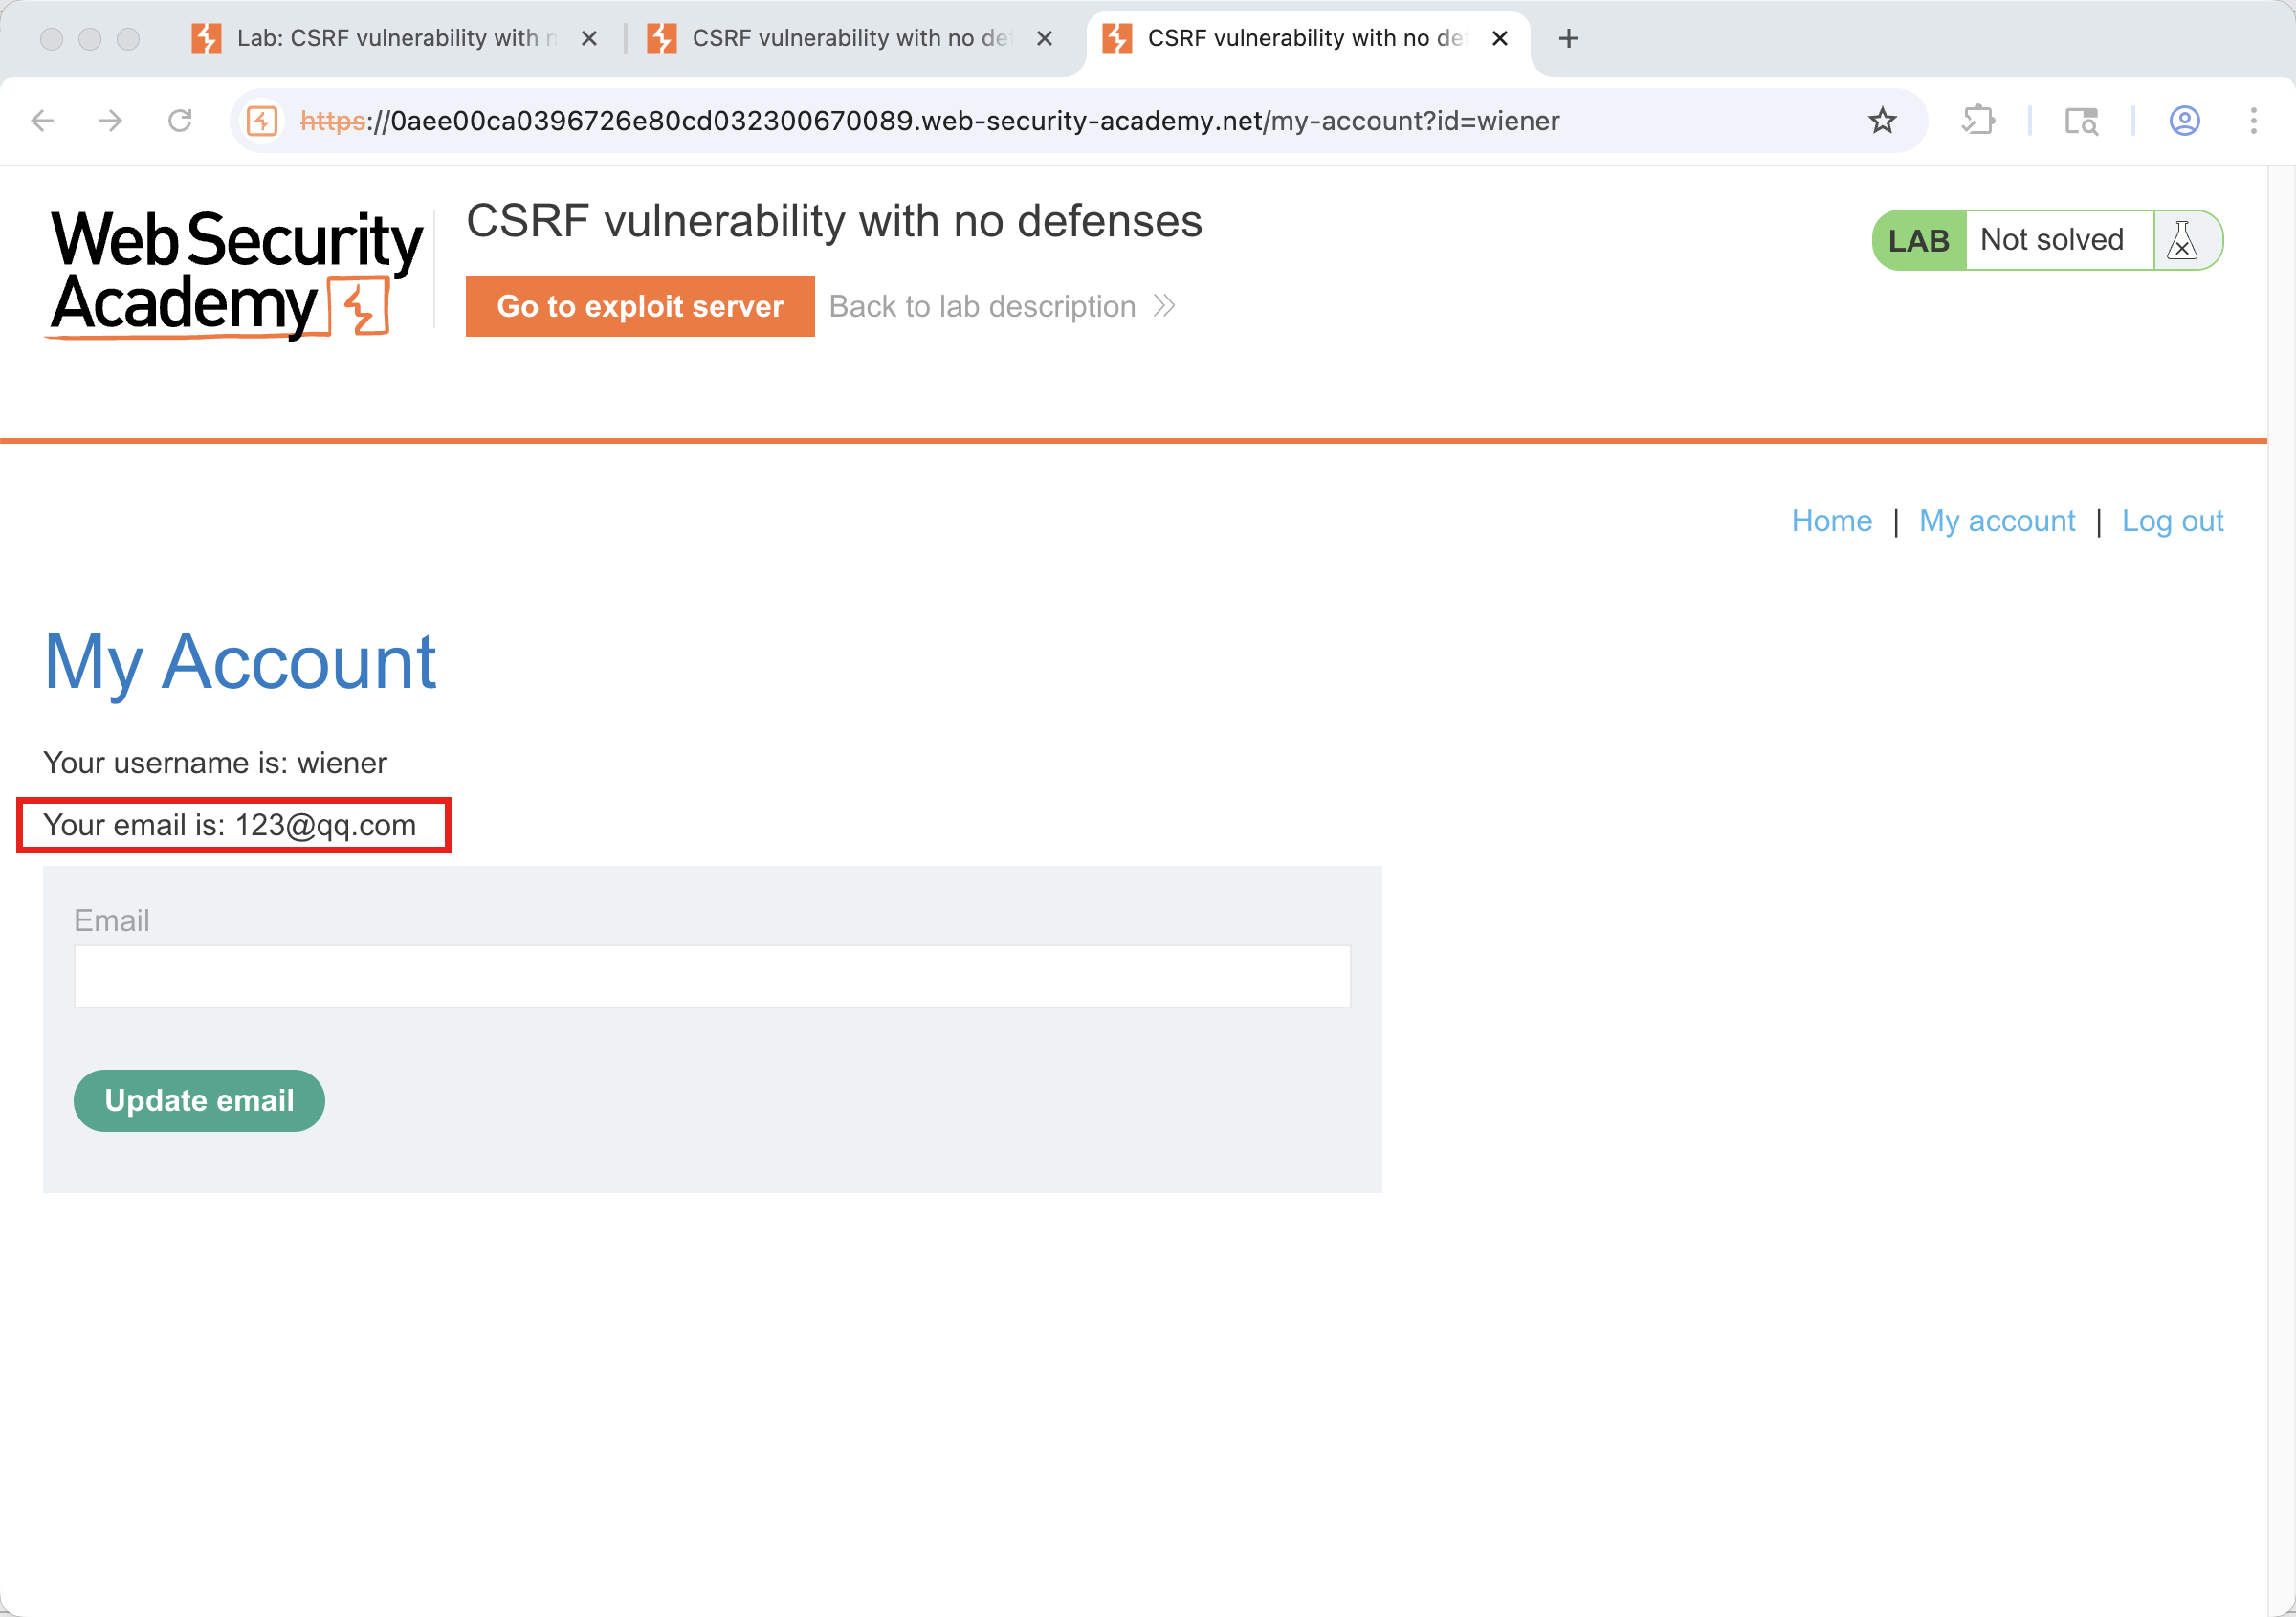Open the Chrome profile avatar icon

2184,121
